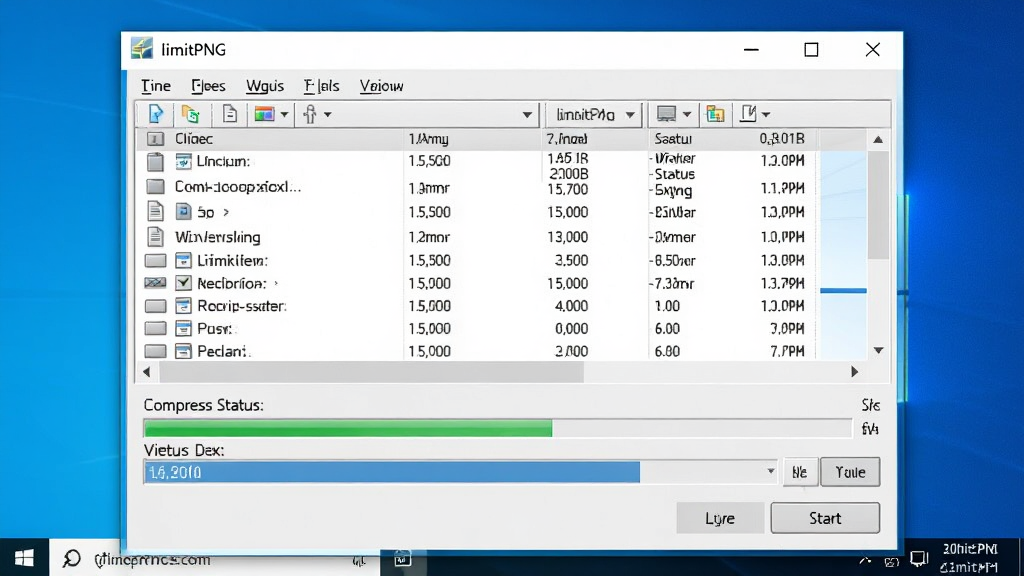The width and height of the screenshot is (1024, 576).
Task: Click the Start button
Action: (825, 518)
